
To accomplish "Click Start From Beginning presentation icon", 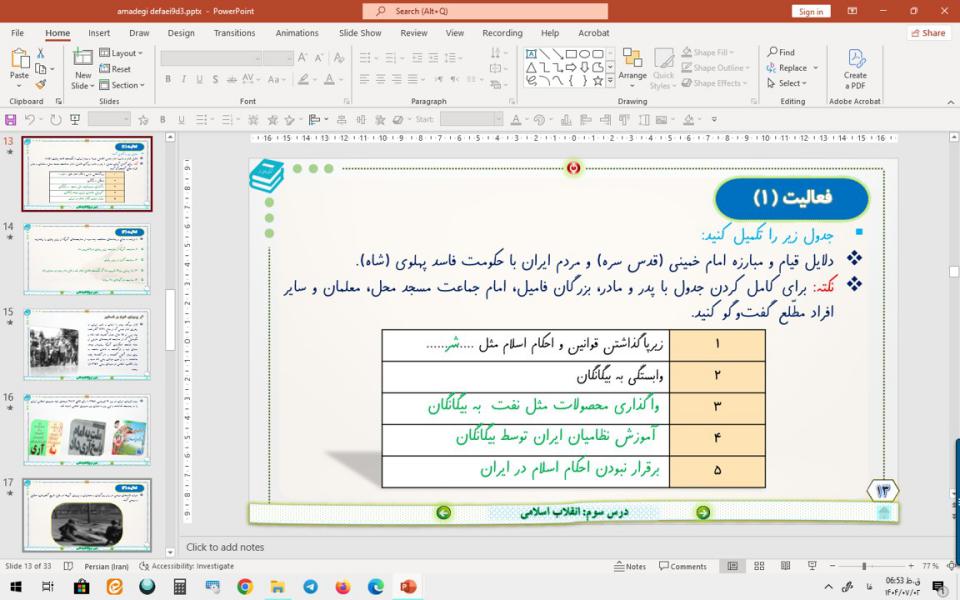I will coord(75,119).
